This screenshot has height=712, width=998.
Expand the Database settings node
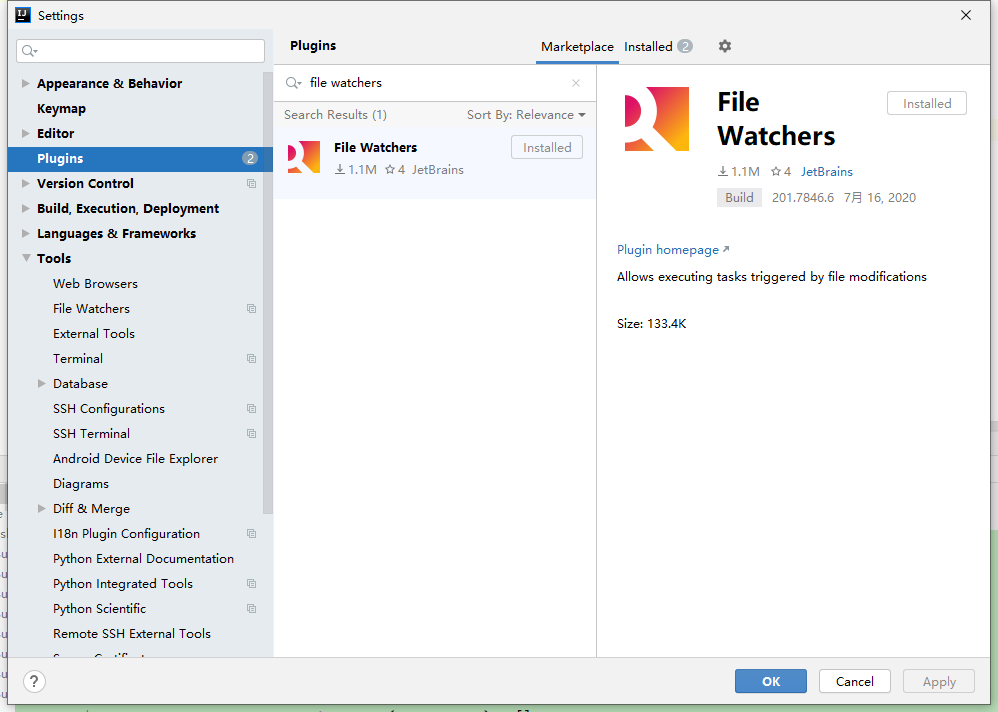click(41, 384)
